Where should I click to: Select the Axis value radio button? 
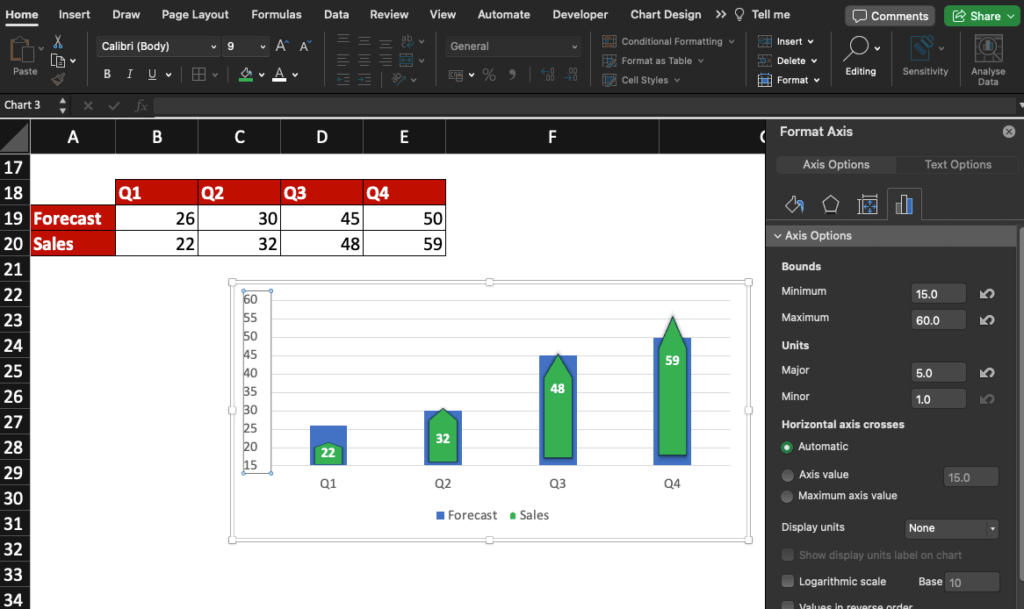[x=789, y=474]
